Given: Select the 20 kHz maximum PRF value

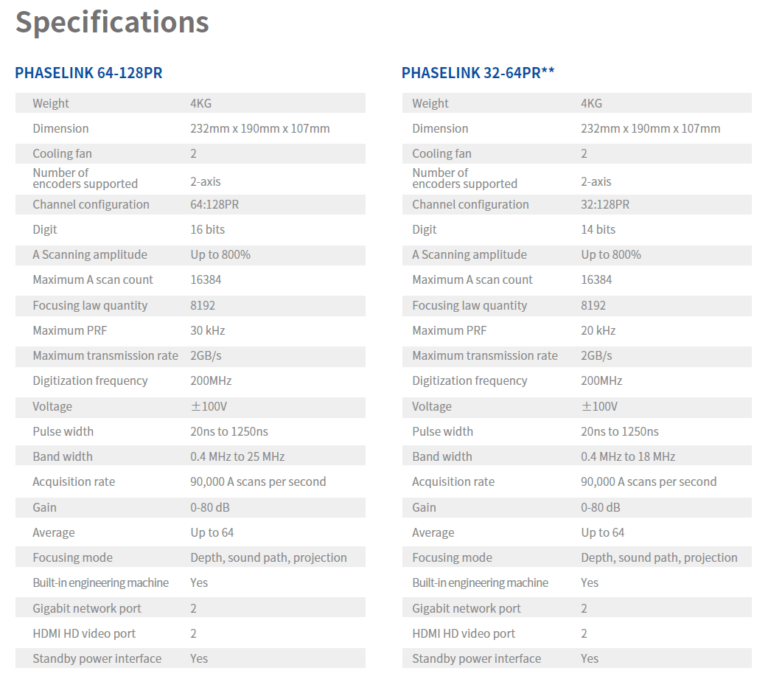Looking at the screenshot, I should coord(598,330).
